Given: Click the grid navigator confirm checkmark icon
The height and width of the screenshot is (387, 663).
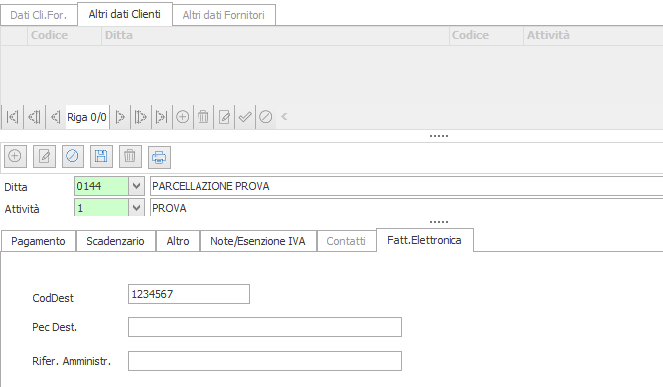Looking at the screenshot, I should (245, 117).
